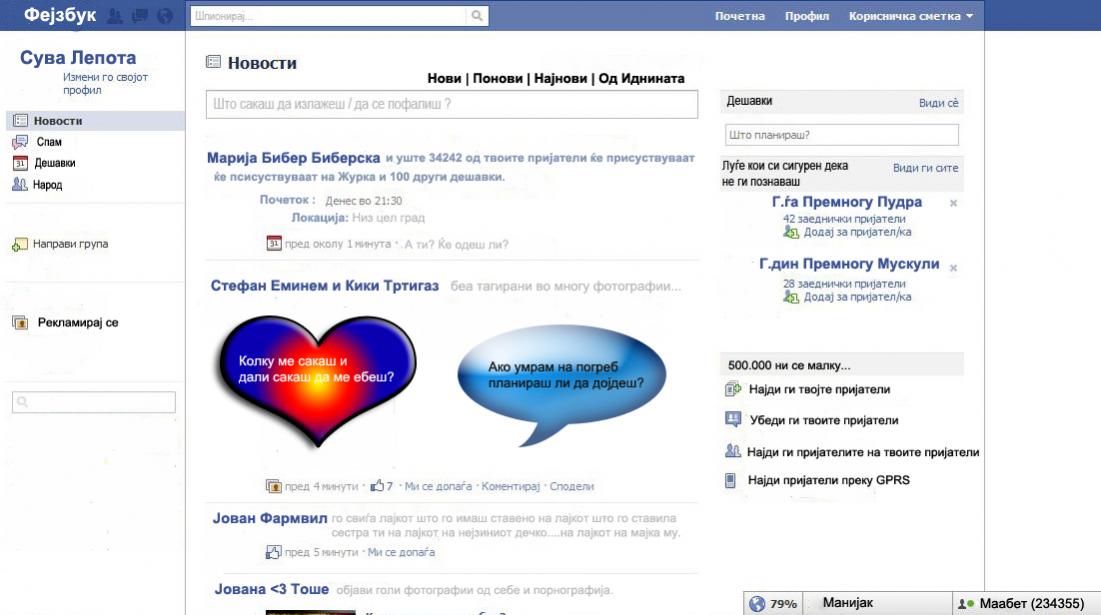Dismiss the Г.дин Премногу Мускули suggestion
The width and height of the screenshot is (1101, 615).
tap(954, 267)
